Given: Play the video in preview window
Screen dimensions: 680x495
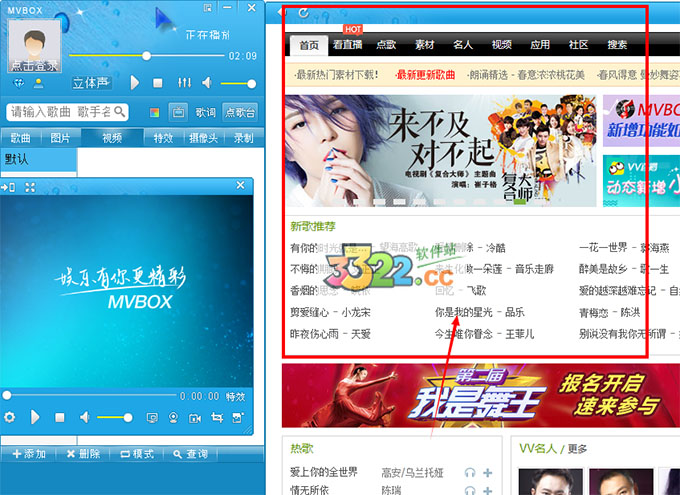Looking at the screenshot, I should [35, 417].
